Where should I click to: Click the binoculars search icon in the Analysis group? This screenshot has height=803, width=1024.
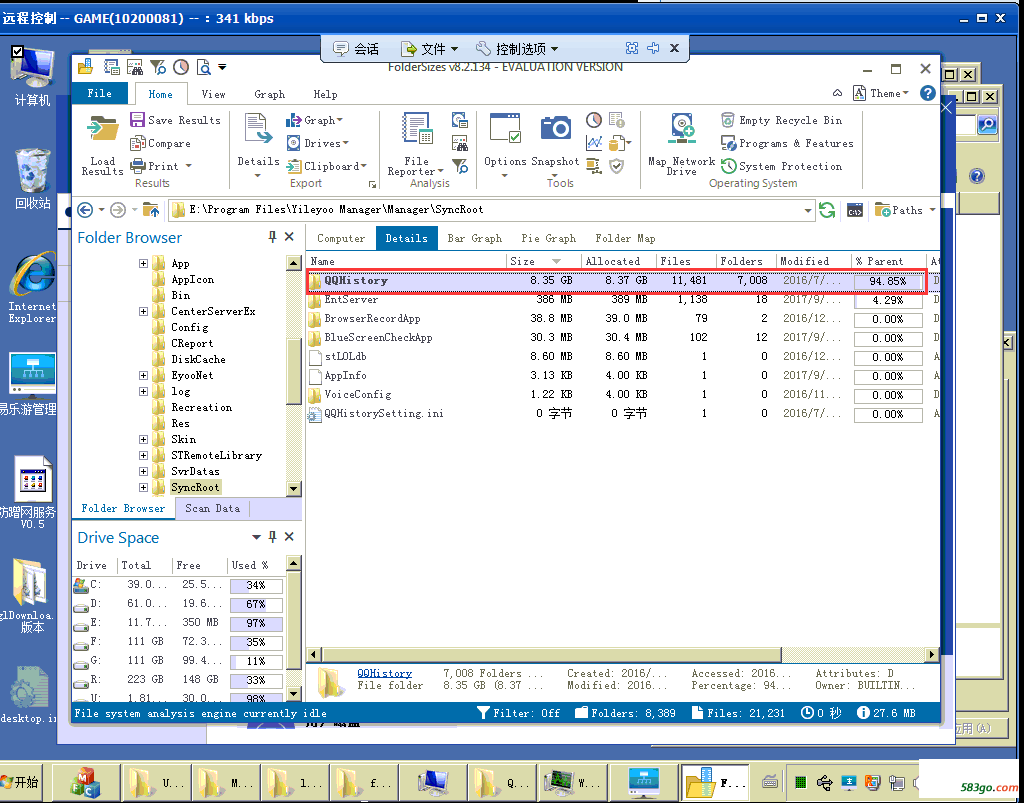[460, 143]
